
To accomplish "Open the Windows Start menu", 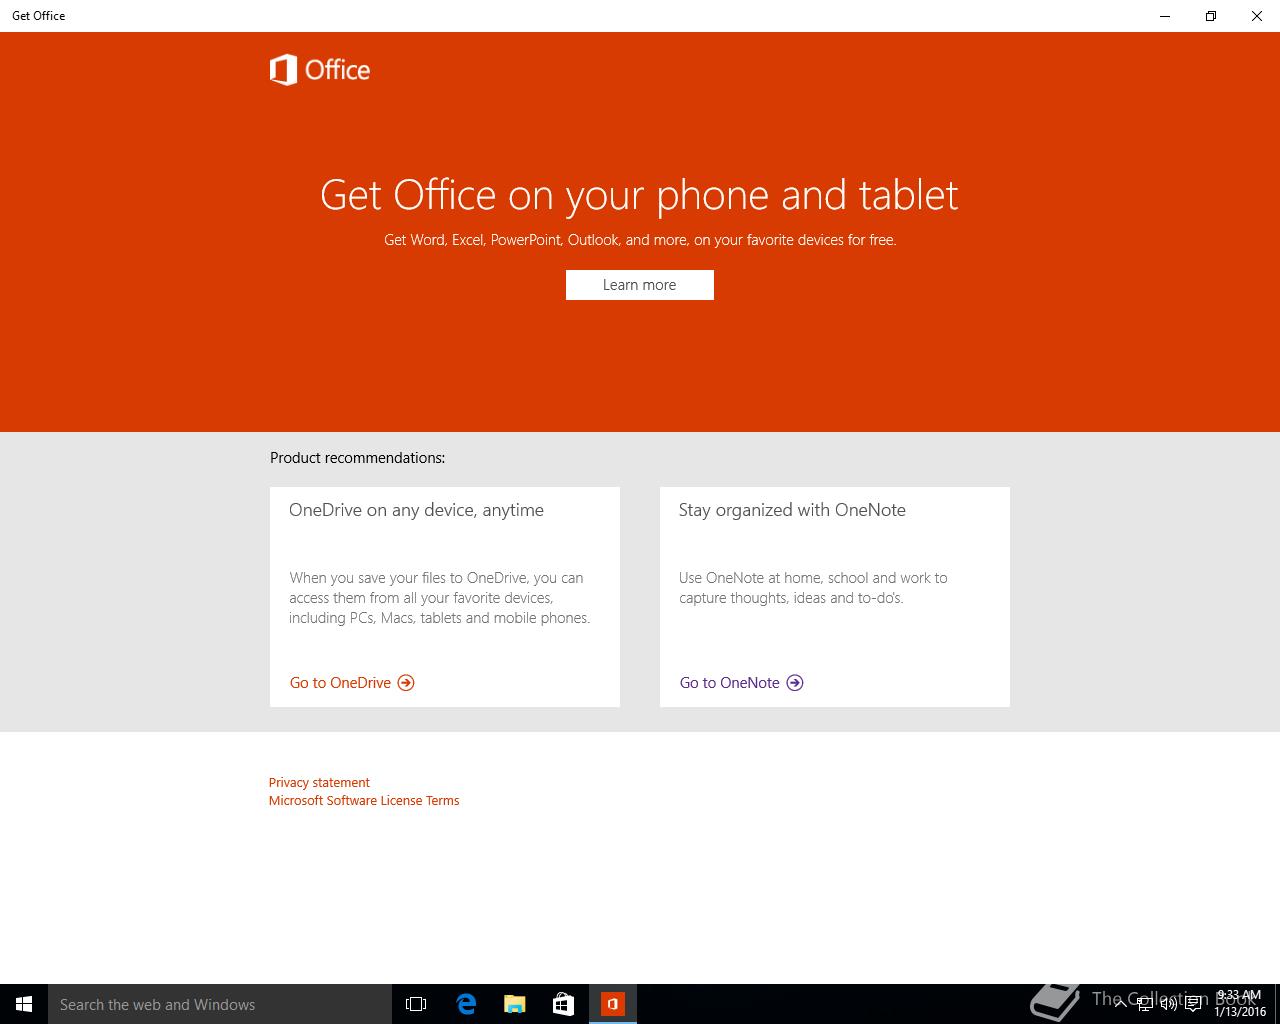I will [x=24, y=1004].
